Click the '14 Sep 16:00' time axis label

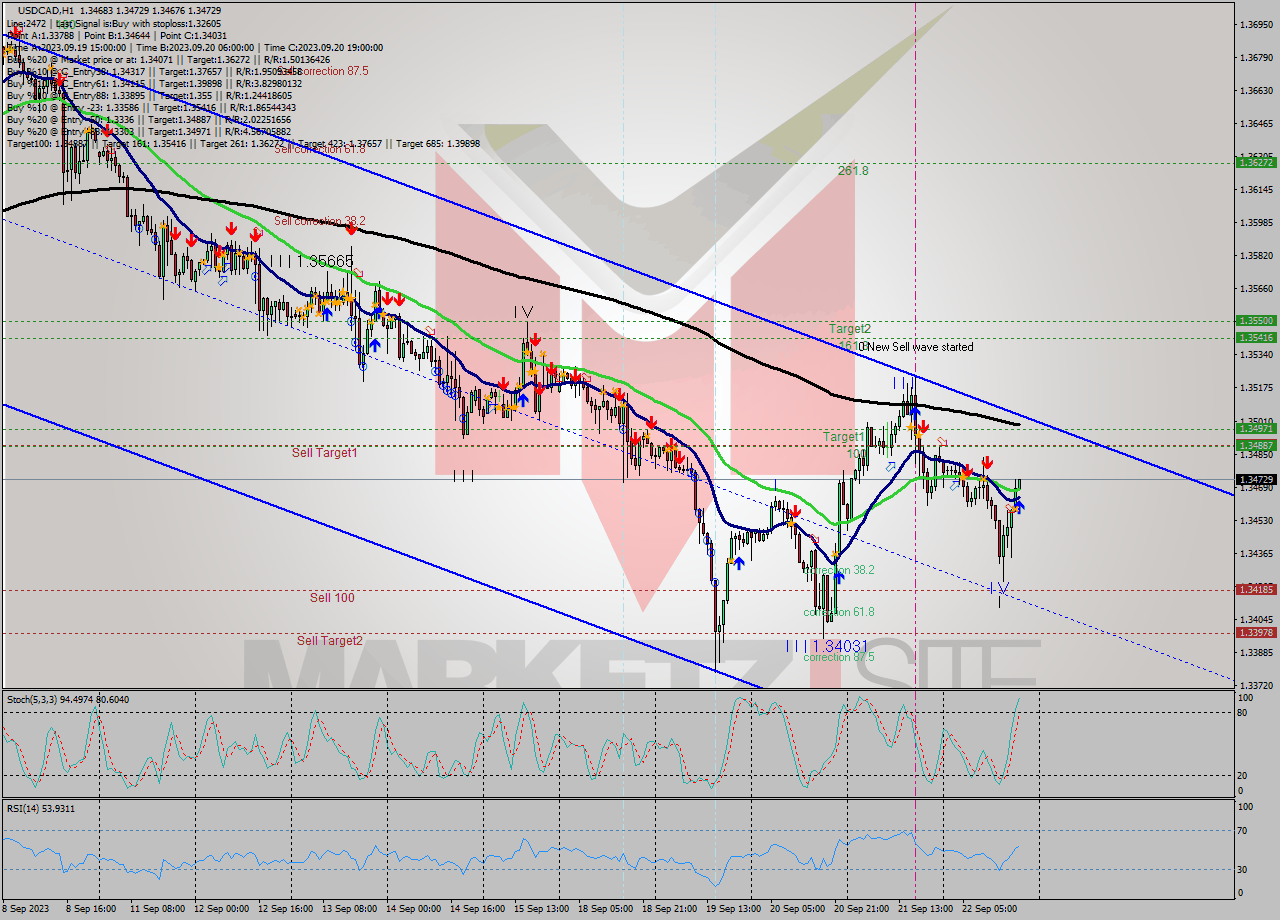(476, 909)
